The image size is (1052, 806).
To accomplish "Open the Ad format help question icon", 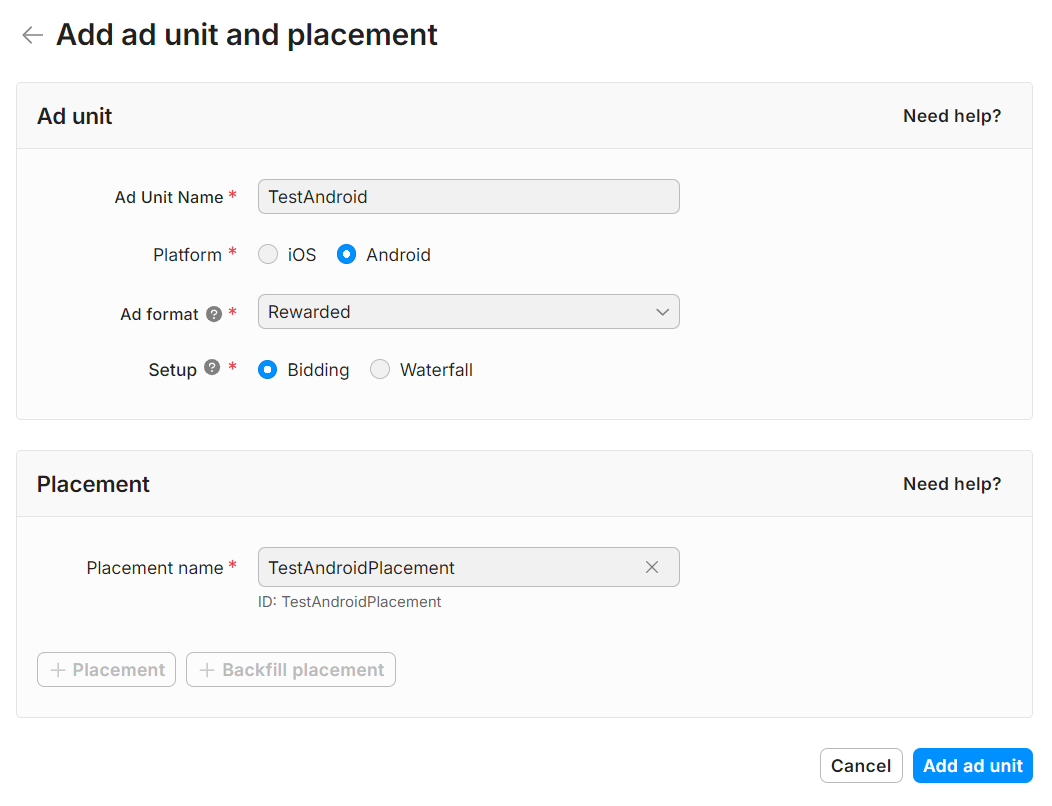I will [x=214, y=314].
